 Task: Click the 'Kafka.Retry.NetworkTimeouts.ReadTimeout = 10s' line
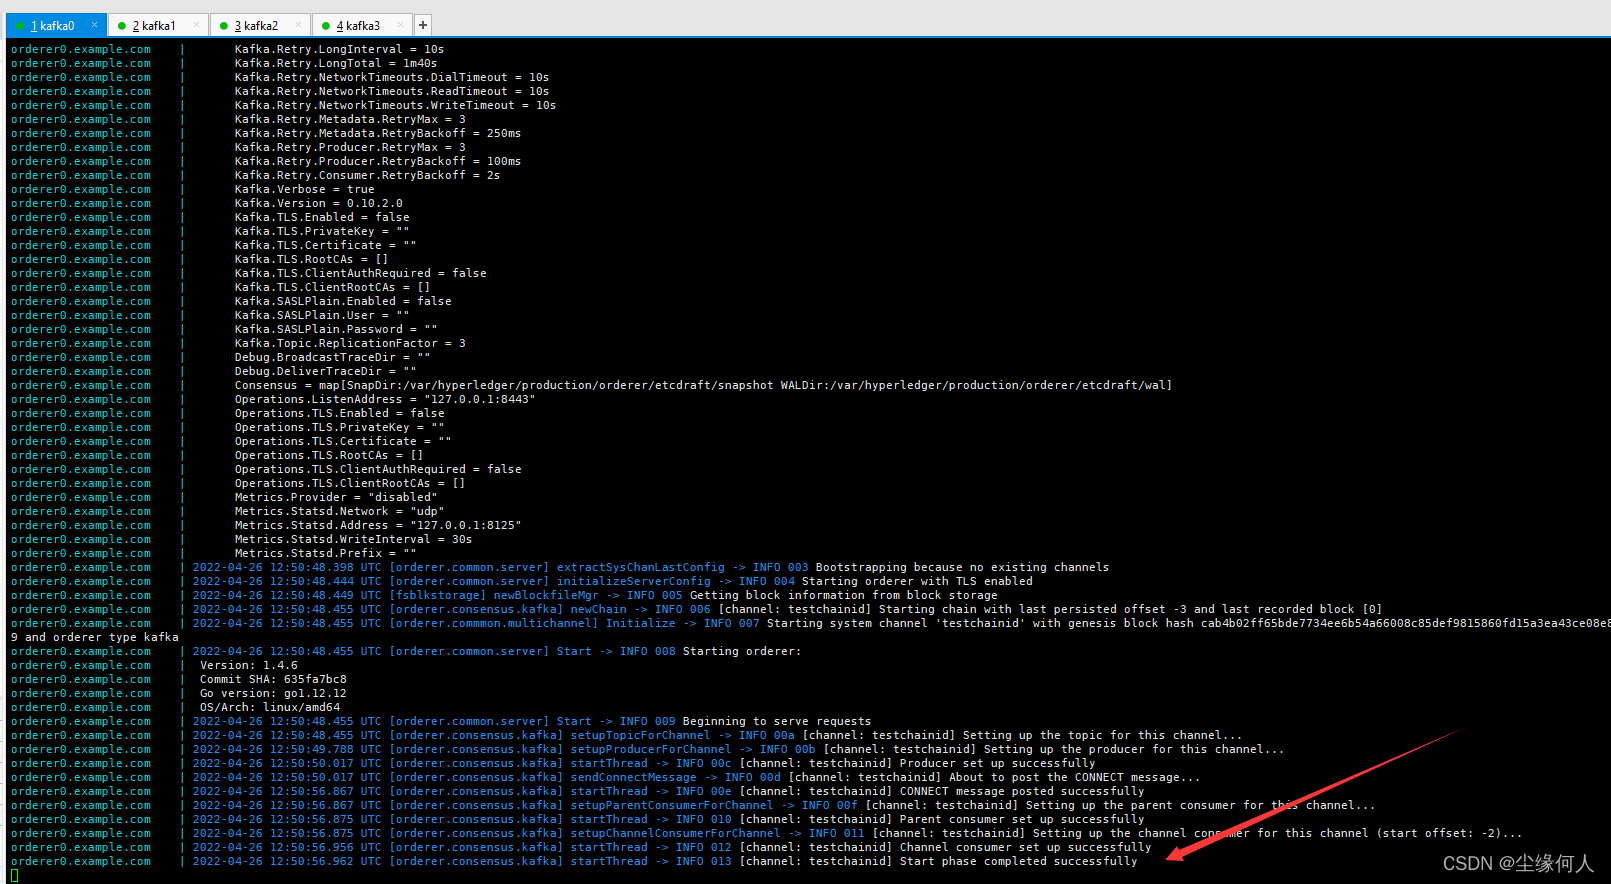click(392, 91)
